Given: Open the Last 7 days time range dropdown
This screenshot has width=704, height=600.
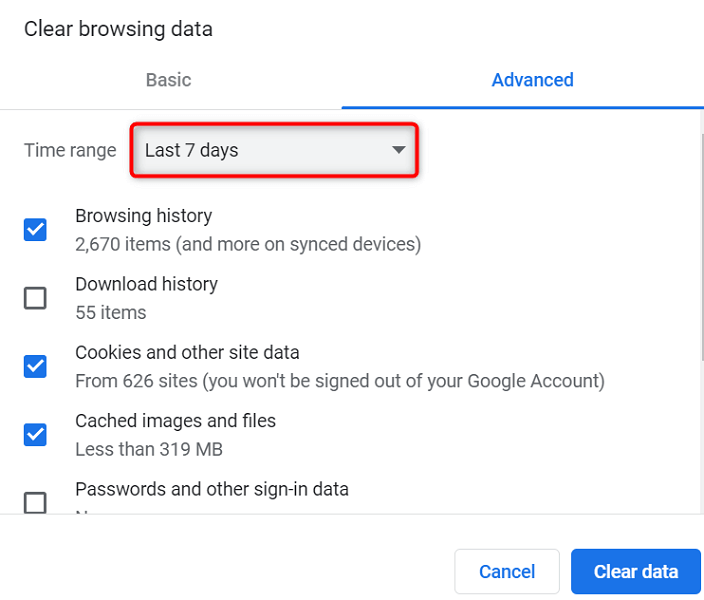Looking at the screenshot, I should tap(272, 151).
